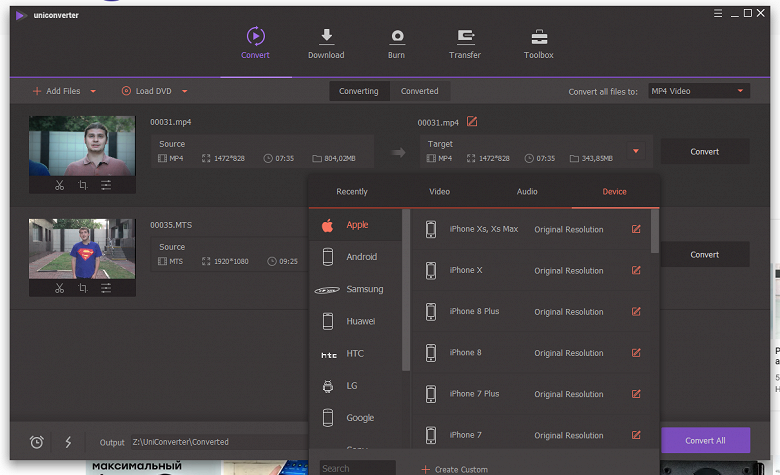Open the hamburger menu in title bar

tap(718, 13)
